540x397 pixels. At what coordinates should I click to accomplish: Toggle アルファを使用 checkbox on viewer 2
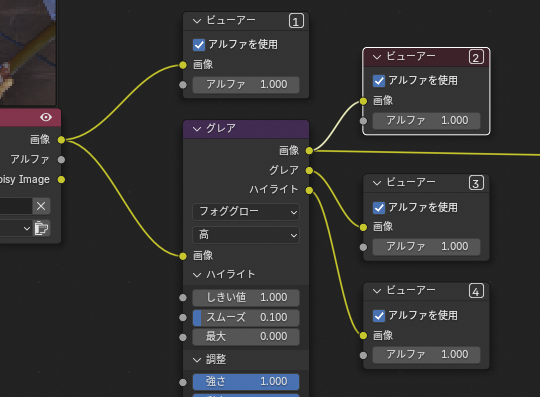tap(379, 81)
